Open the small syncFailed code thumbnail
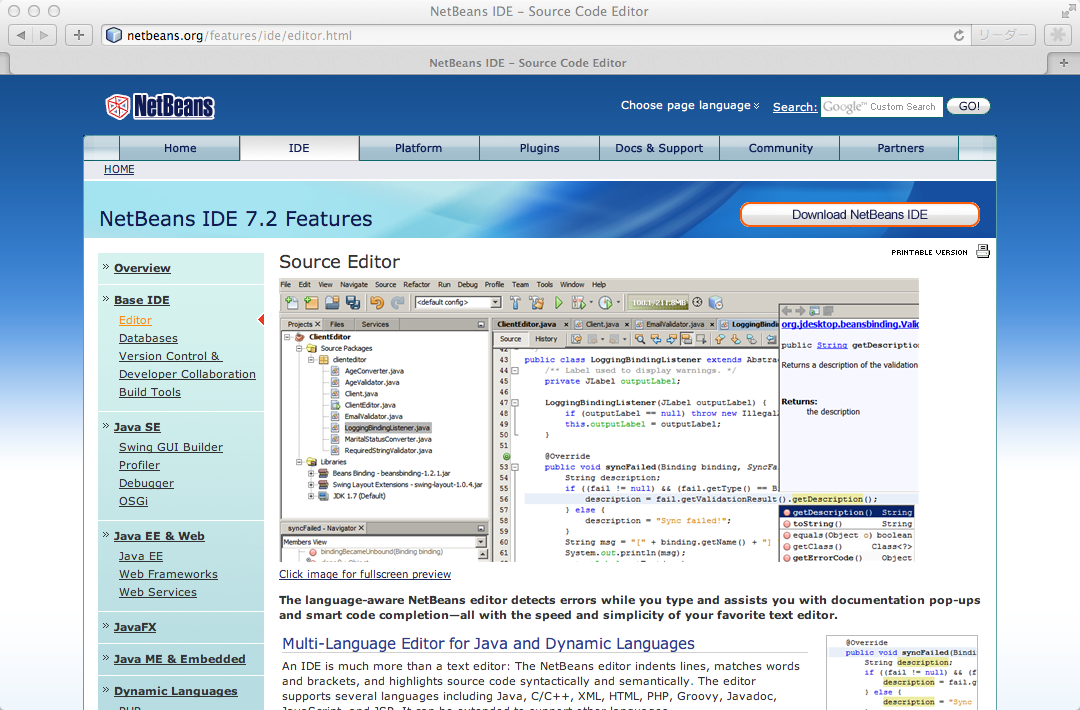The height and width of the screenshot is (710, 1080). [x=902, y=672]
